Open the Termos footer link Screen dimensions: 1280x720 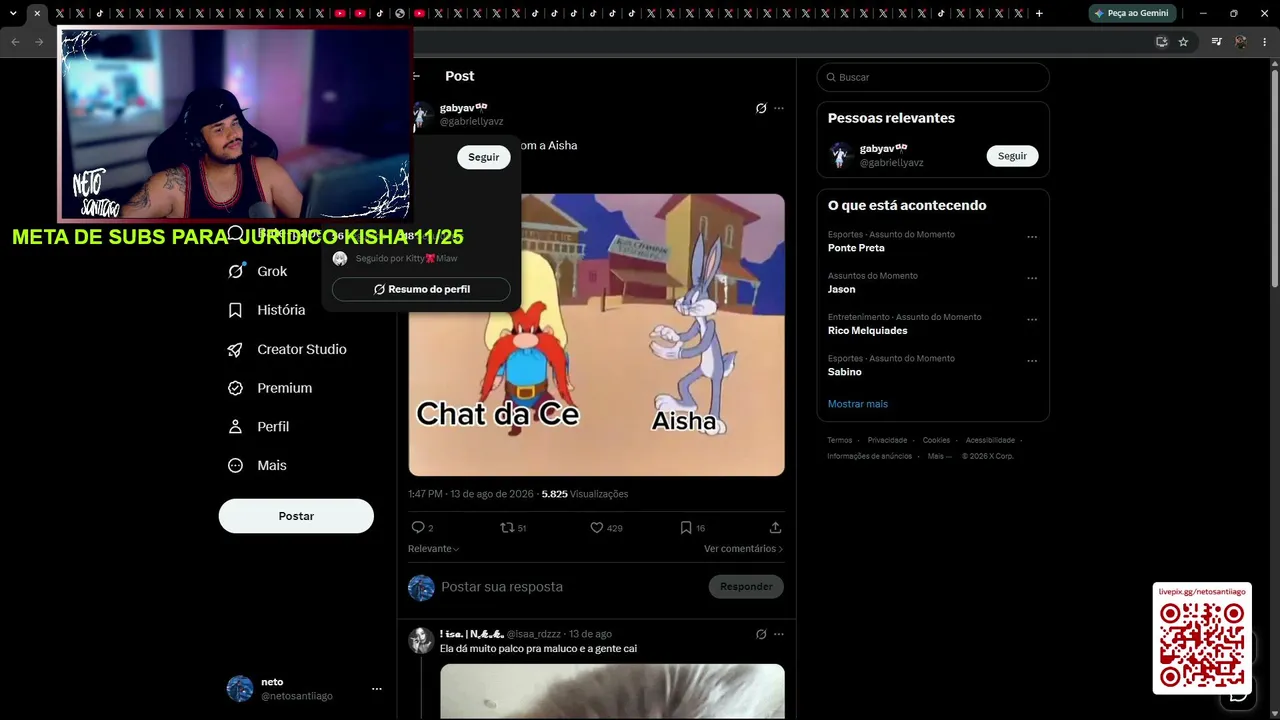click(840, 440)
